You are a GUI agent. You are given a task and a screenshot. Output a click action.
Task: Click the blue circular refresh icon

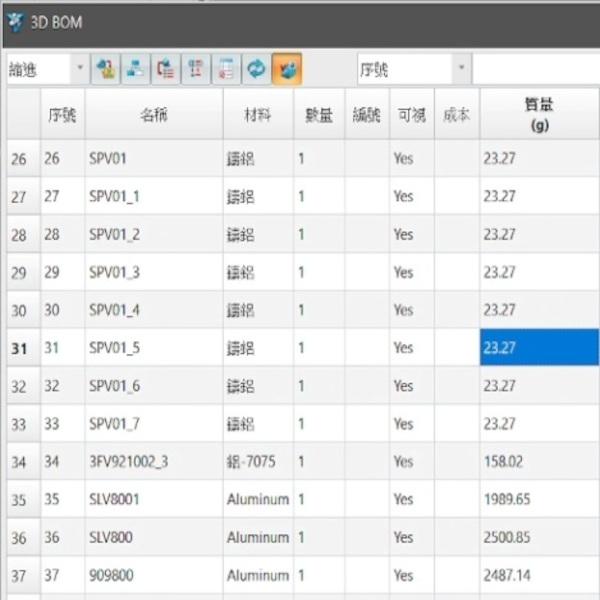click(256, 69)
